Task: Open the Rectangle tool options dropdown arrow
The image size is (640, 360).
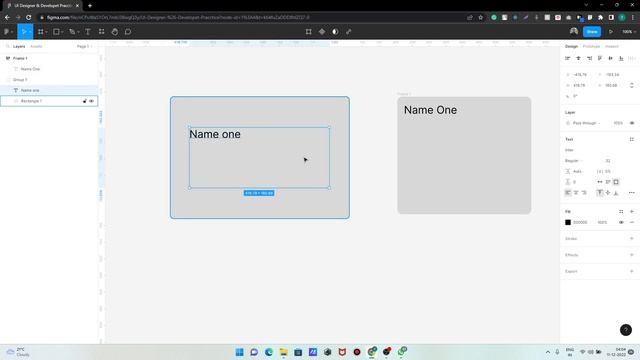Action: coord(62,32)
